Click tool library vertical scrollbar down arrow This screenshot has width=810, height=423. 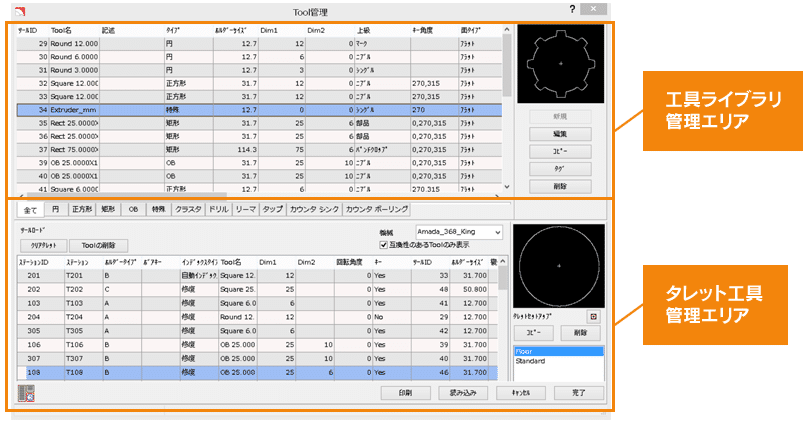507,187
